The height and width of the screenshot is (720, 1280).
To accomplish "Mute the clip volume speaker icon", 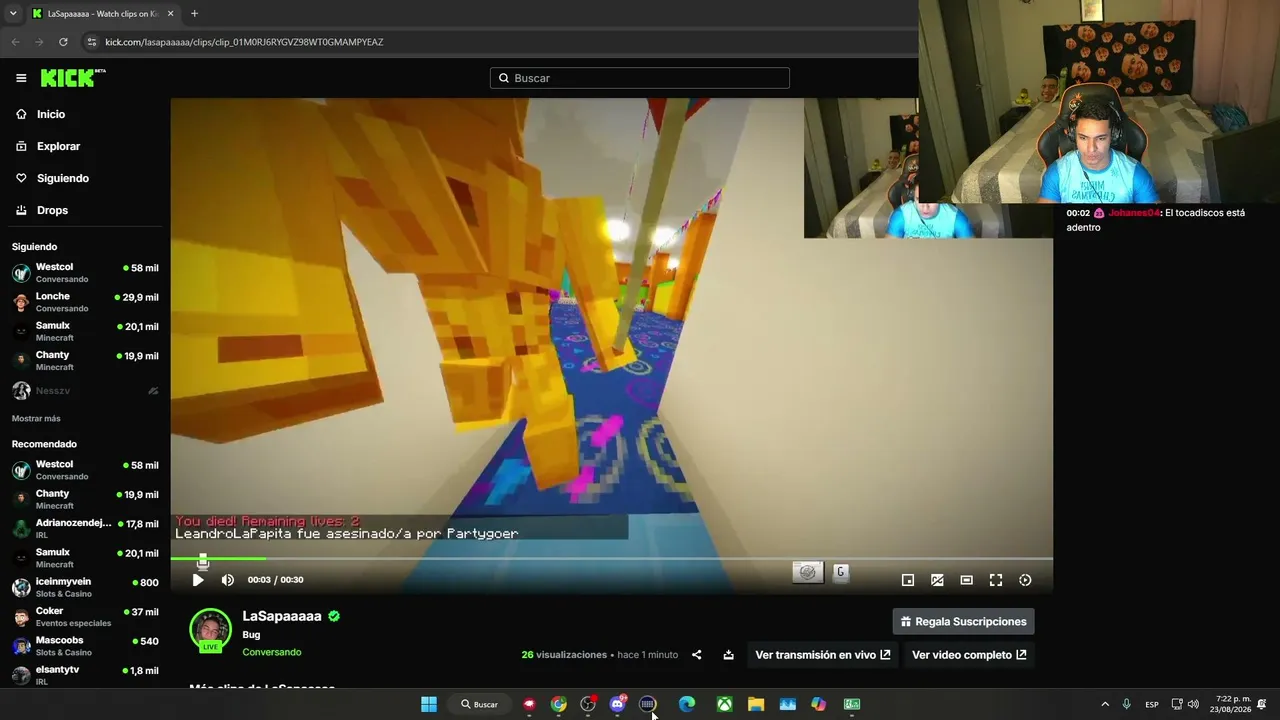I will [x=228, y=580].
